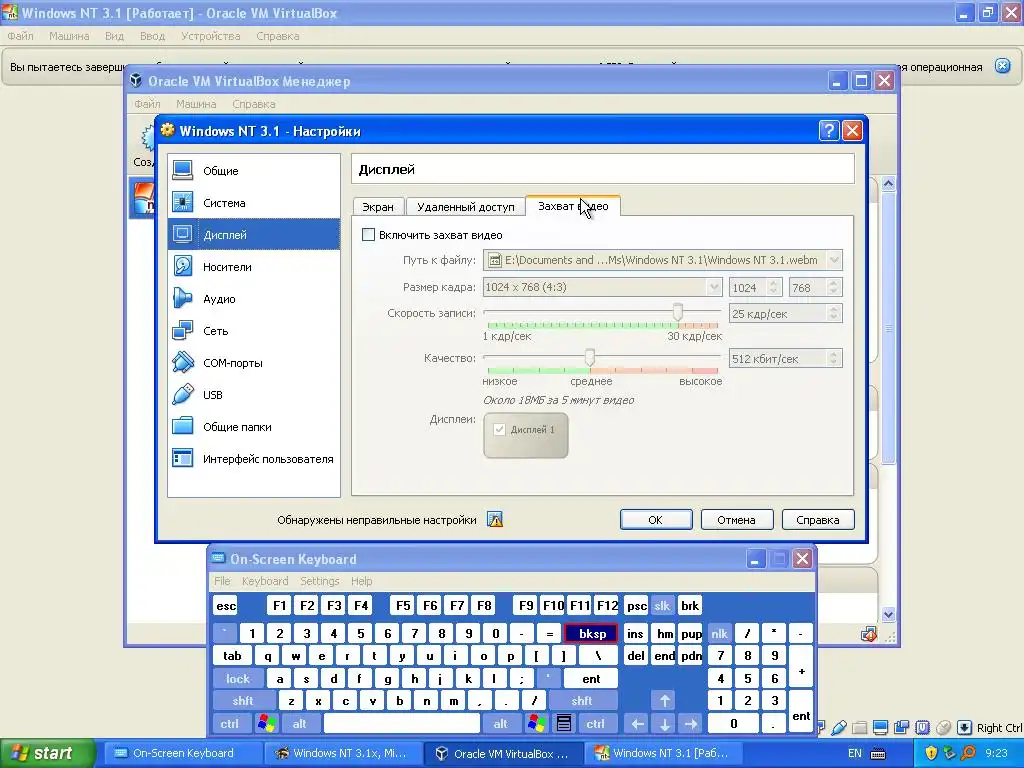Screen dimensions: 1024x768
Task: Click the right arrow key on On-Screen Keyboard
Action: click(x=691, y=723)
